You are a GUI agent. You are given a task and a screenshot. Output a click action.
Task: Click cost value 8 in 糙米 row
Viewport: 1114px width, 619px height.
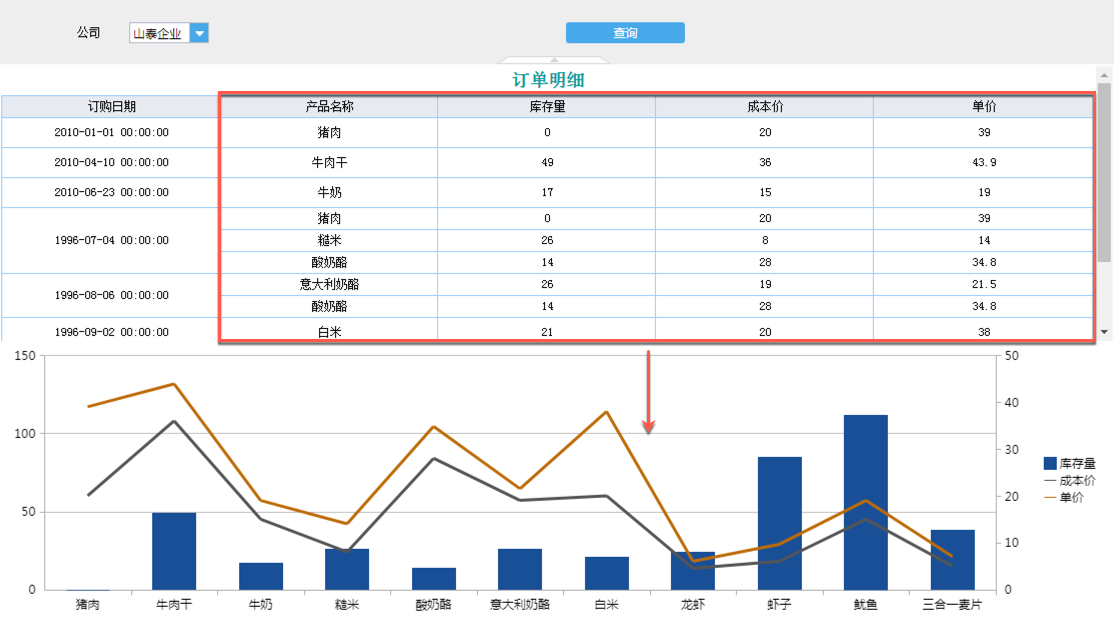[x=764, y=240]
